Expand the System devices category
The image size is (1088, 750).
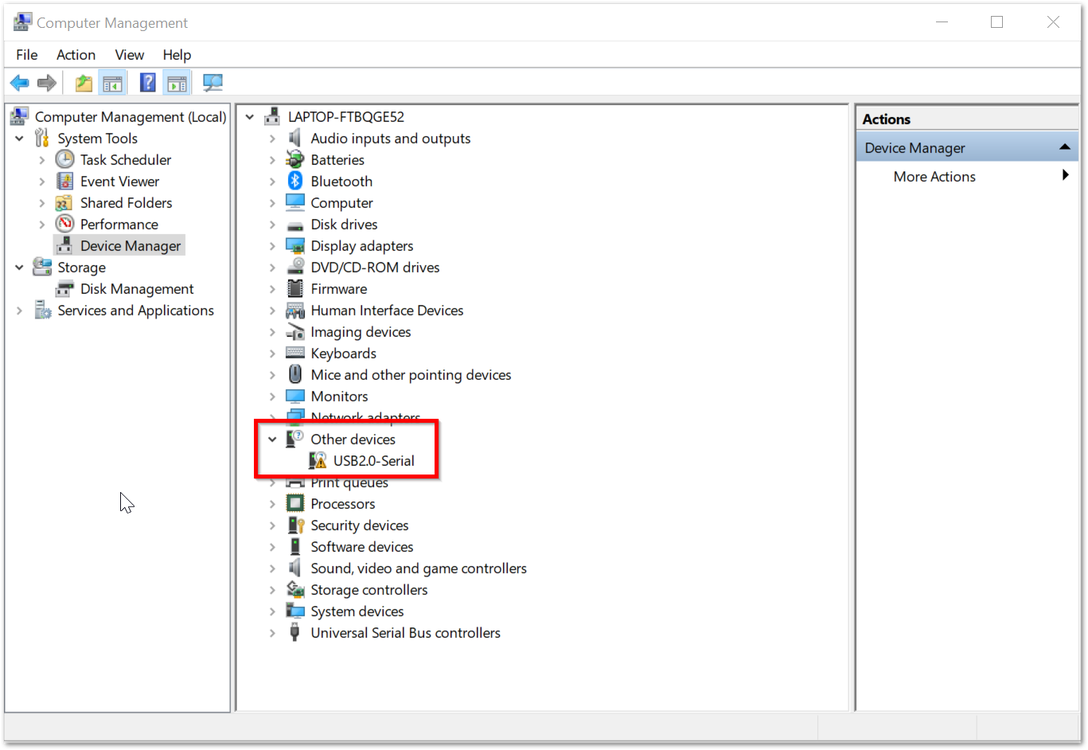point(273,611)
